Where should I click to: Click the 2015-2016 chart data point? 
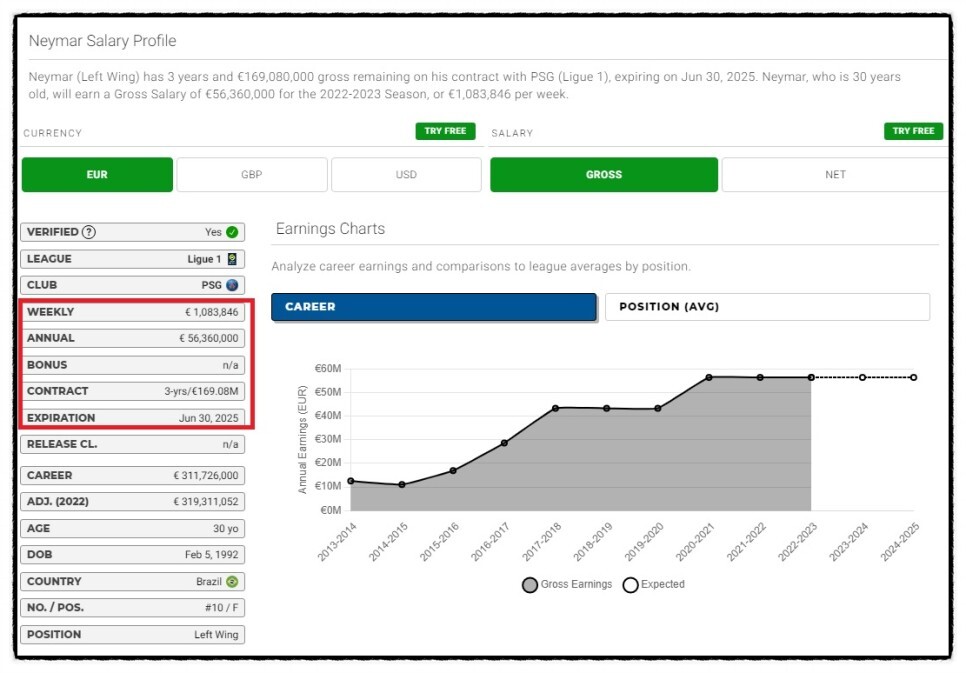(x=453, y=471)
